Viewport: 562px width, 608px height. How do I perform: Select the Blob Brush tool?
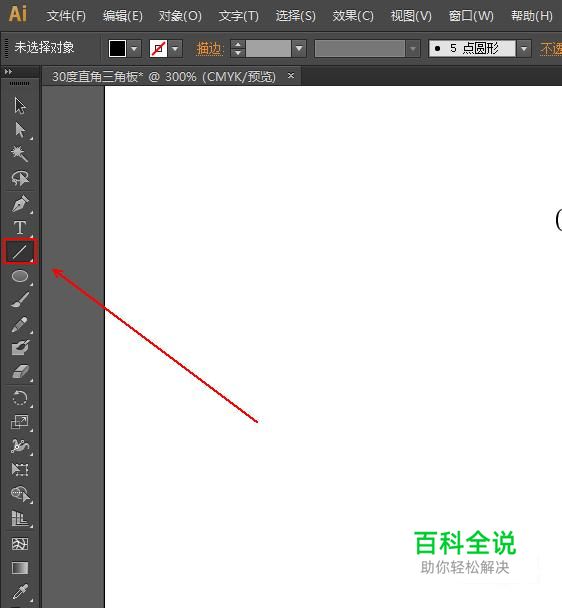point(20,348)
